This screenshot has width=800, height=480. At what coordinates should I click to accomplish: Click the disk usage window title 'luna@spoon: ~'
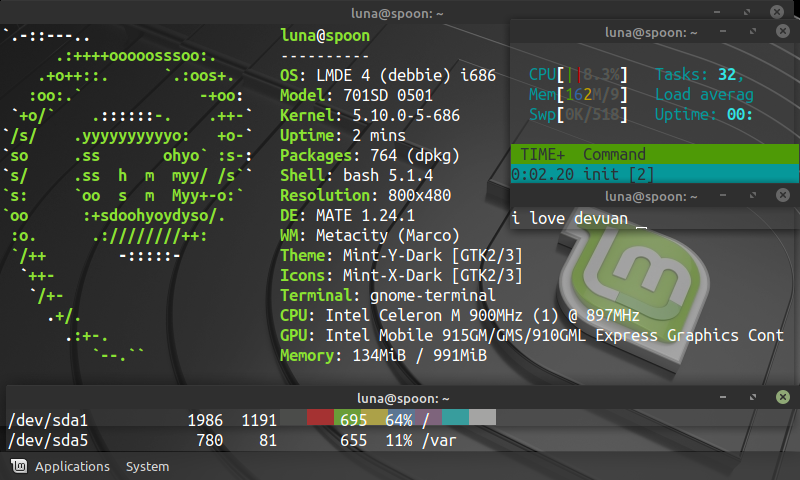(403, 398)
